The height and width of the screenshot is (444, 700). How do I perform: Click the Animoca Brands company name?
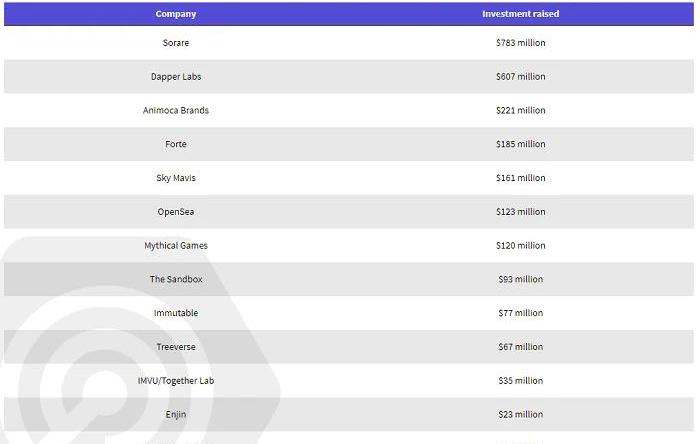tap(175, 110)
